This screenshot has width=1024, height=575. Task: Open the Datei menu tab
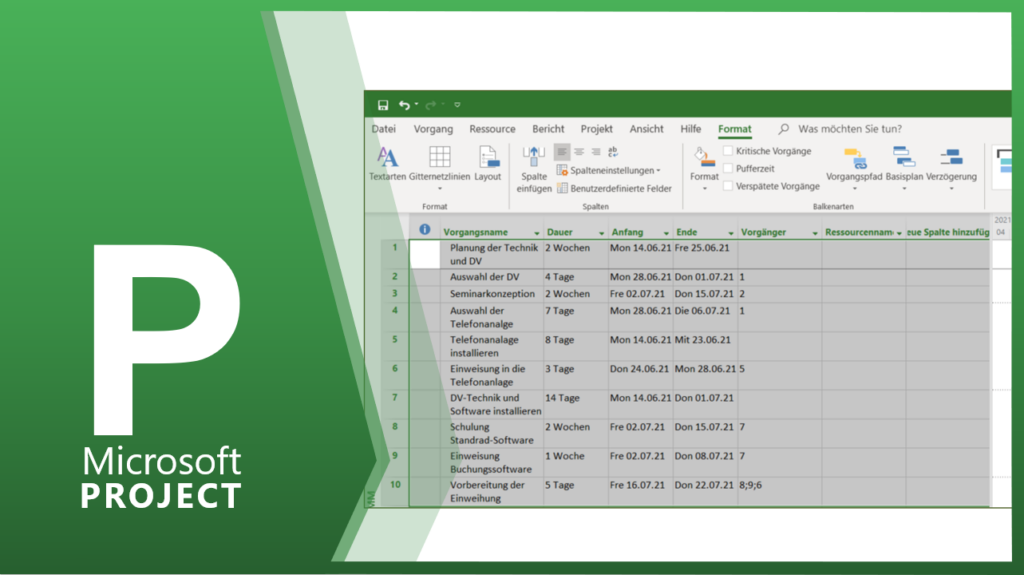tap(384, 129)
